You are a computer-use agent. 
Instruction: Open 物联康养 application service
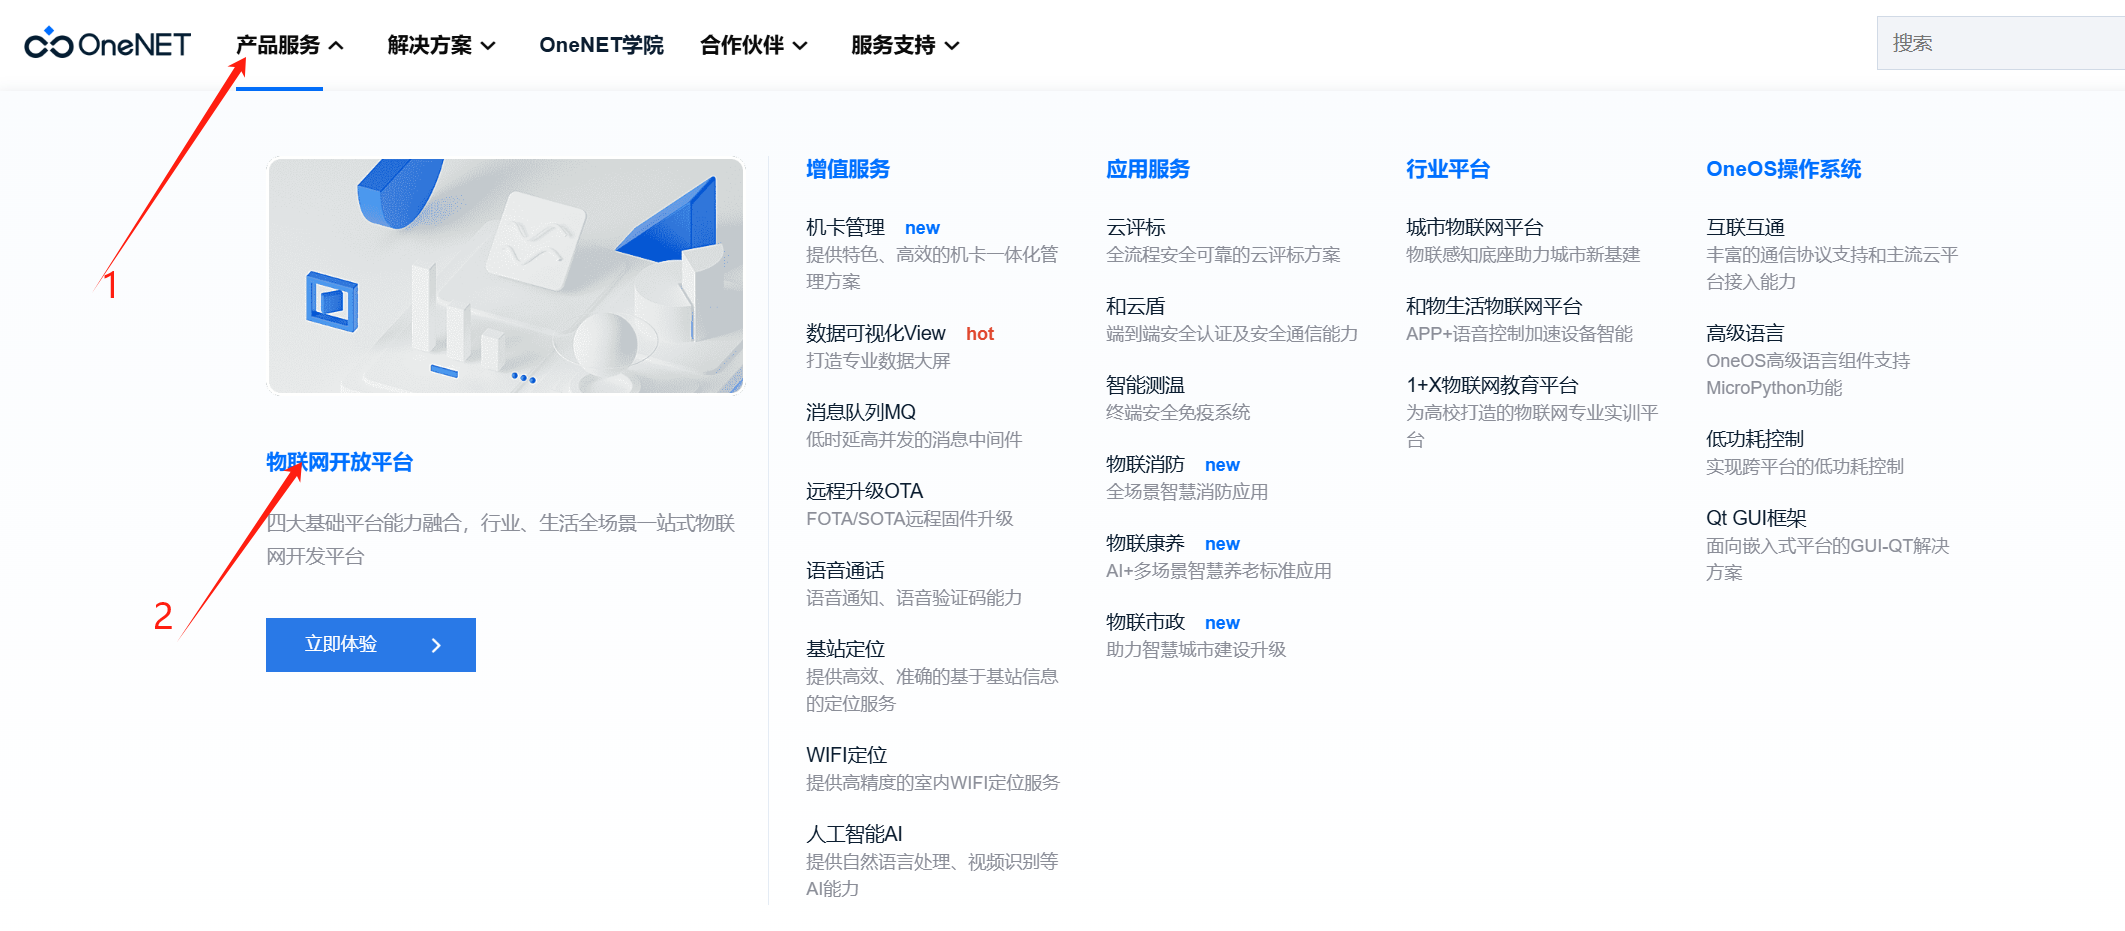coord(1145,544)
